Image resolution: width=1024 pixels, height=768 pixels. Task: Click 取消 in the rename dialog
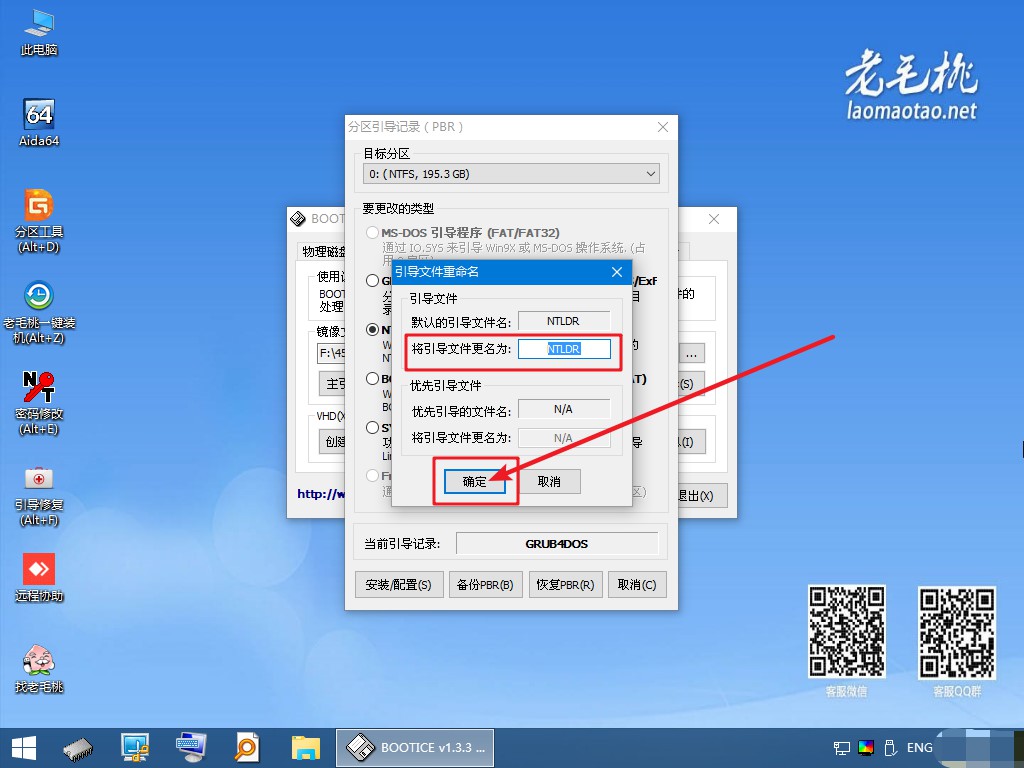(549, 481)
